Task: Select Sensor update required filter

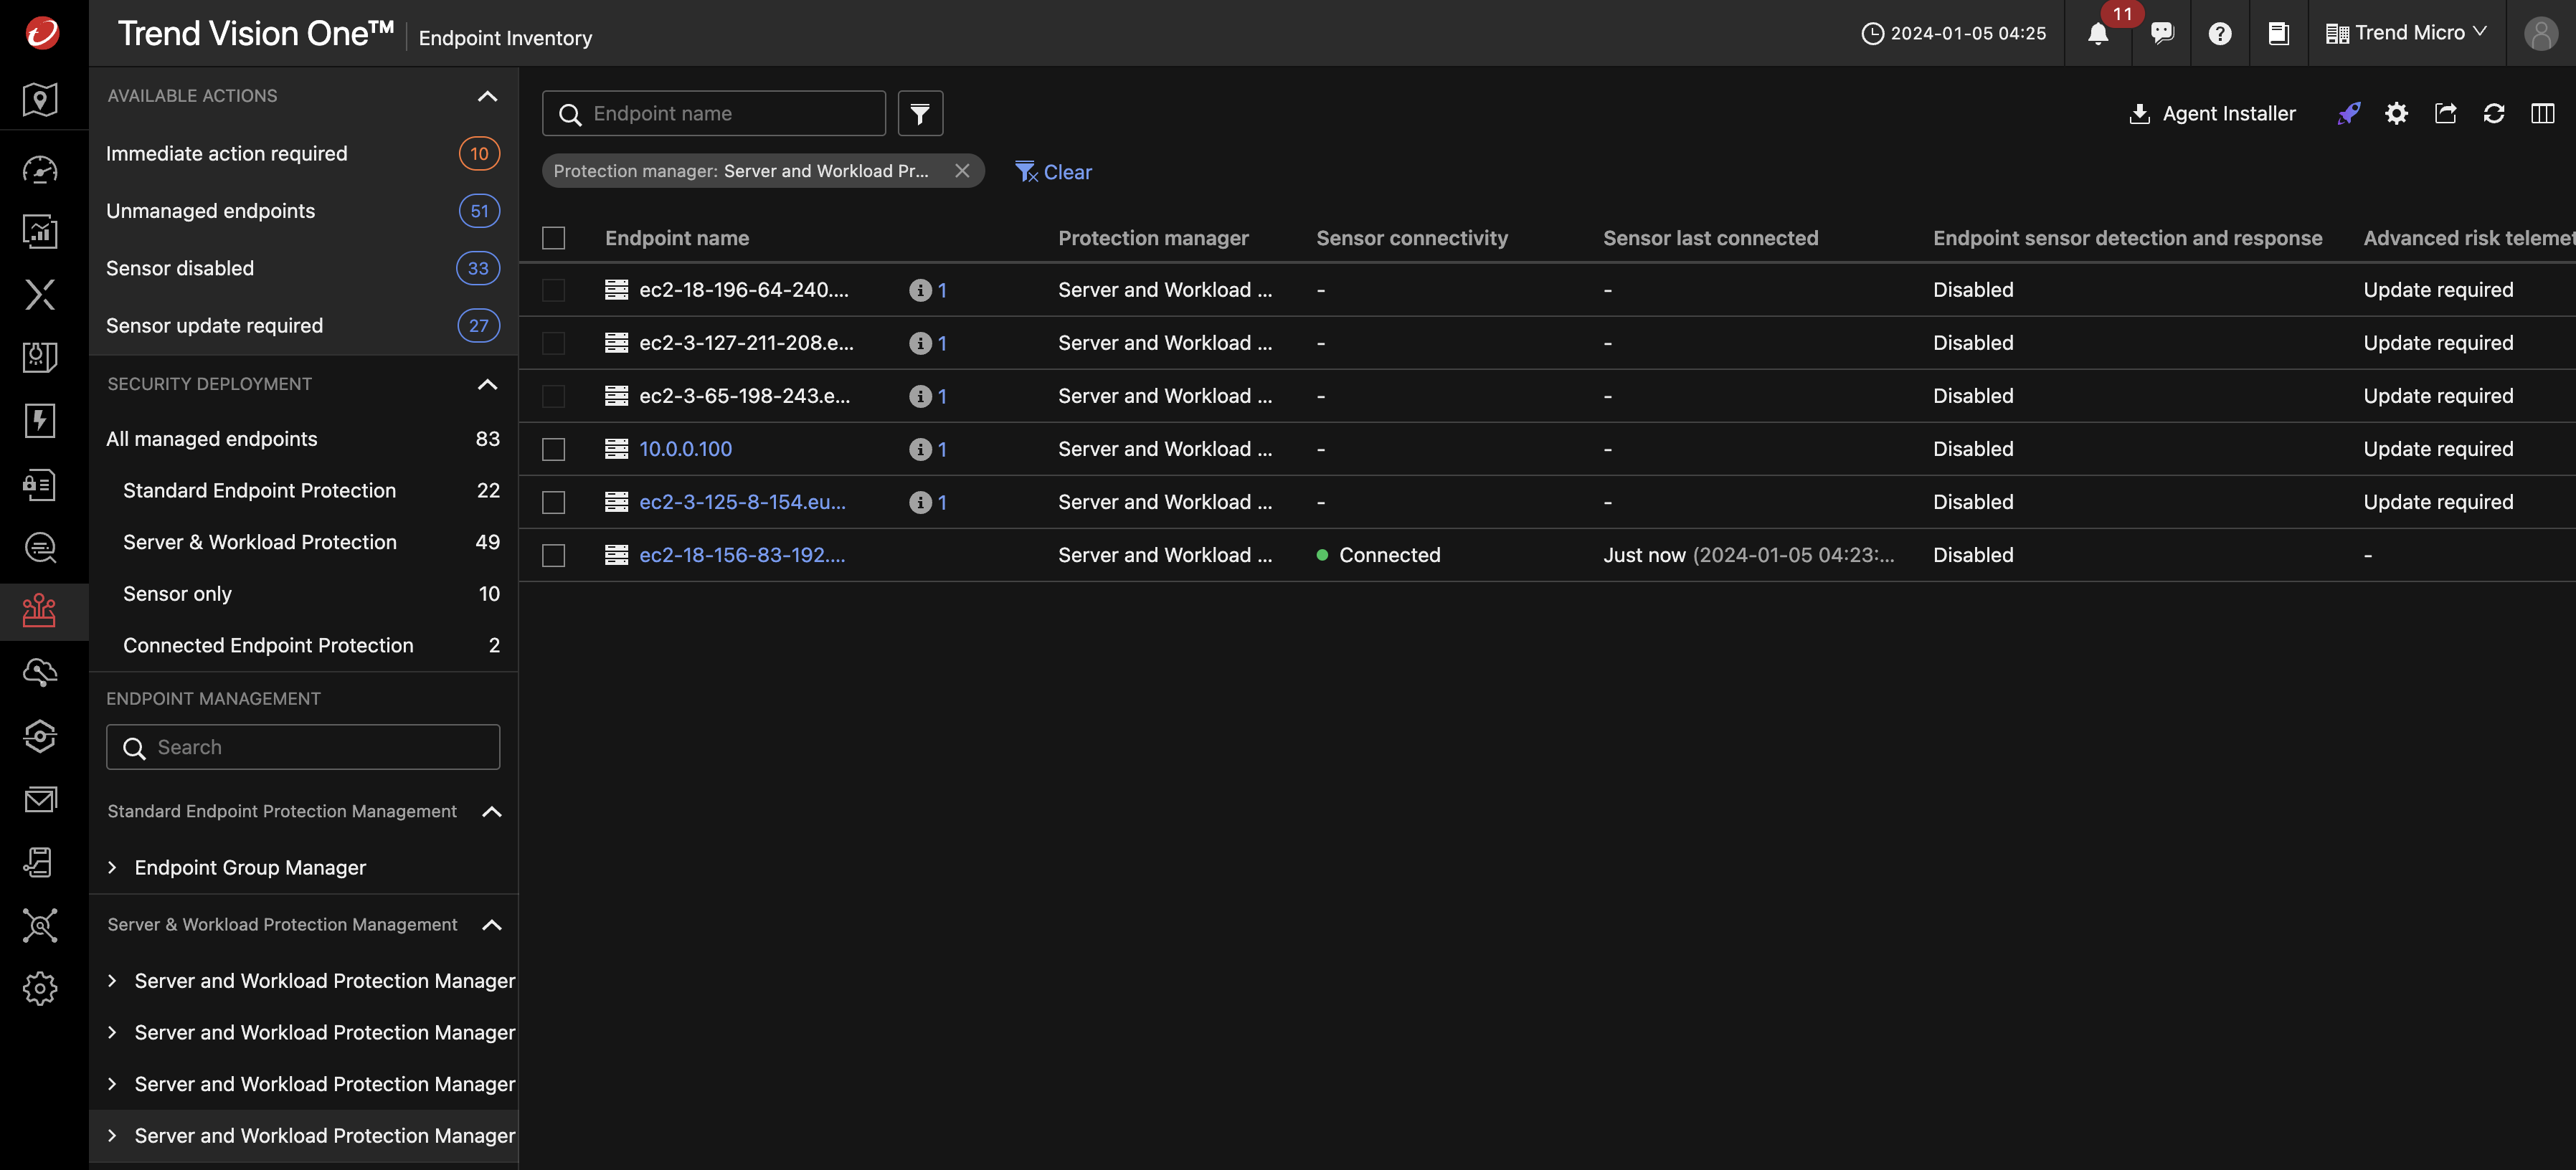Action: click(303, 326)
